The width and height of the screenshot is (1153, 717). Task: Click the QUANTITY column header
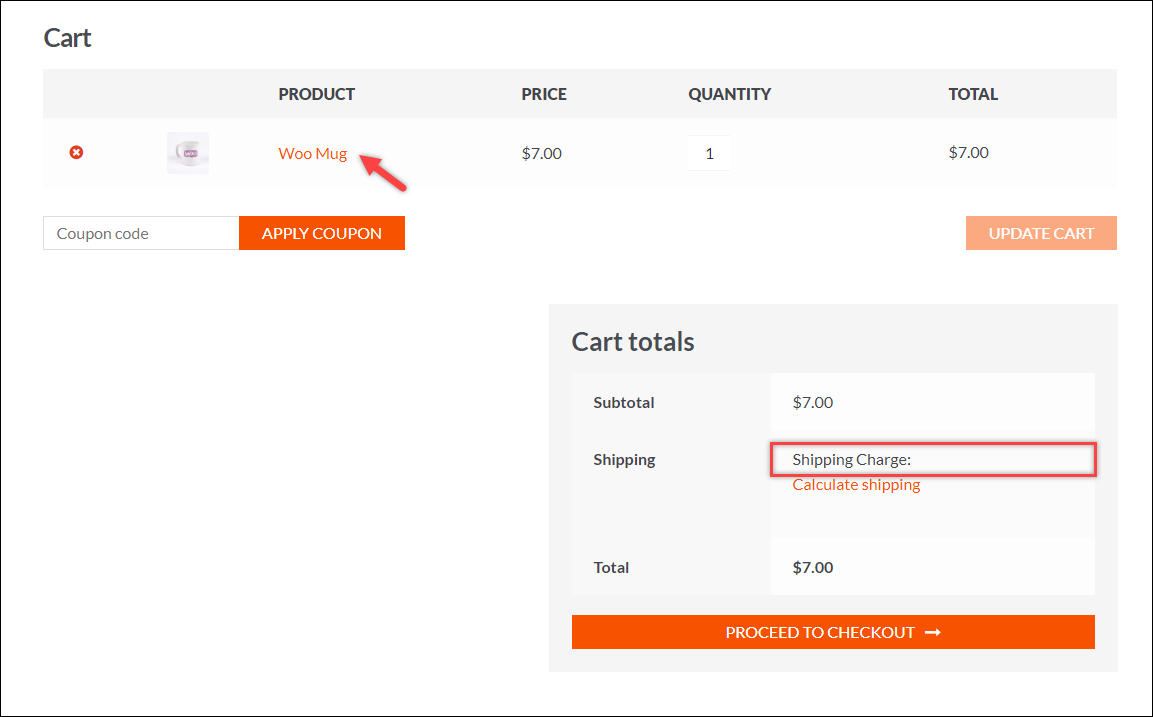pyautogui.click(x=729, y=94)
